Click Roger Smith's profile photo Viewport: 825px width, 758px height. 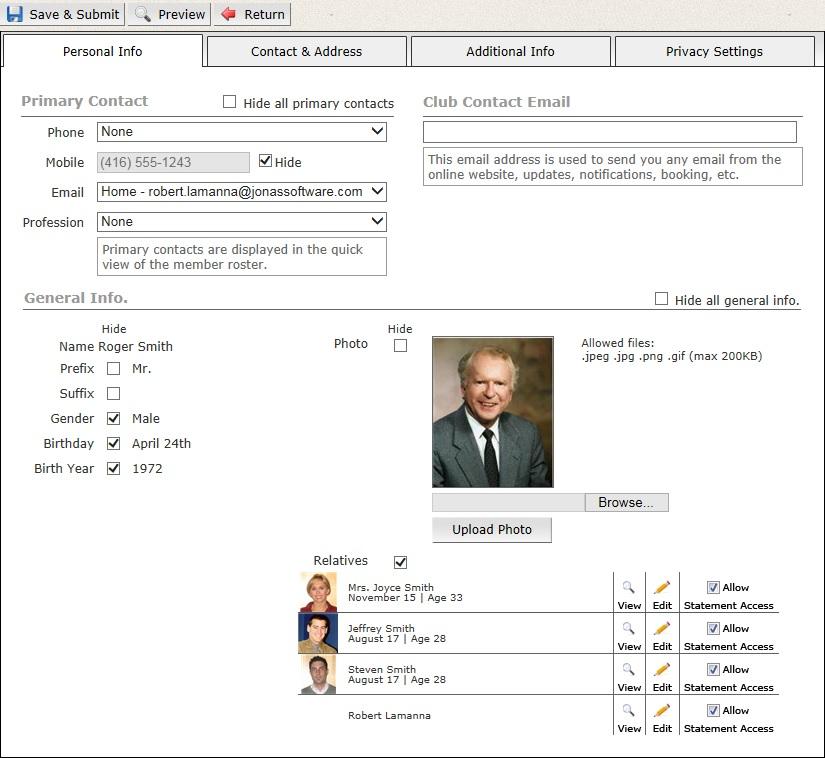pyautogui.click(x=493, y=412)
